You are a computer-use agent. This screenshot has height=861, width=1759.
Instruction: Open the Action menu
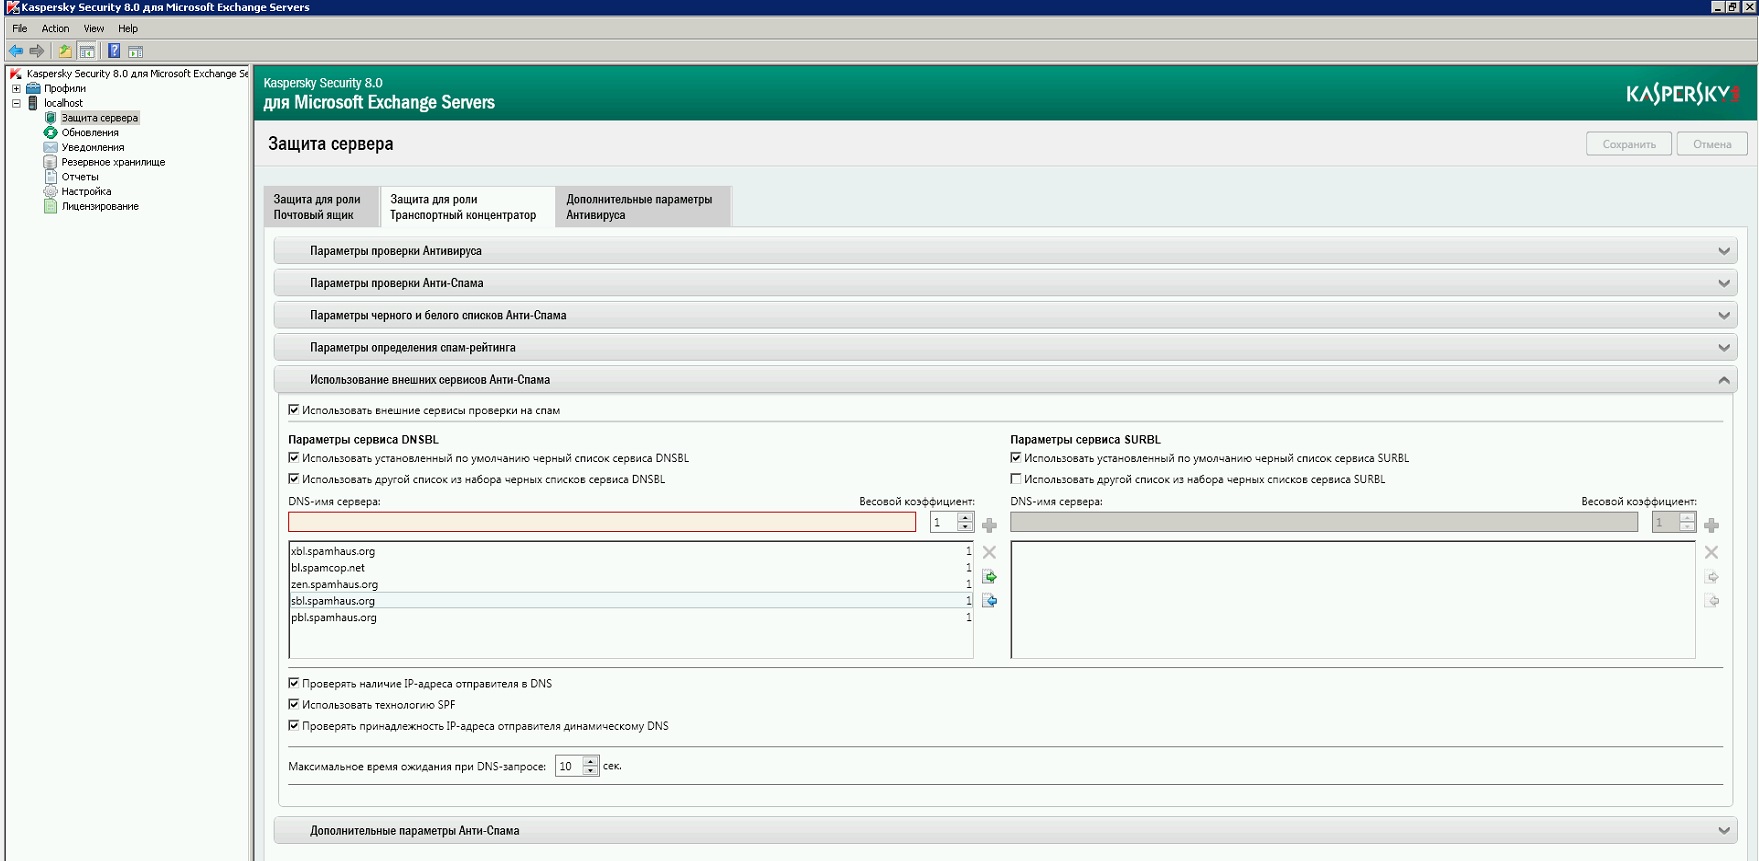tap(55, 28)
